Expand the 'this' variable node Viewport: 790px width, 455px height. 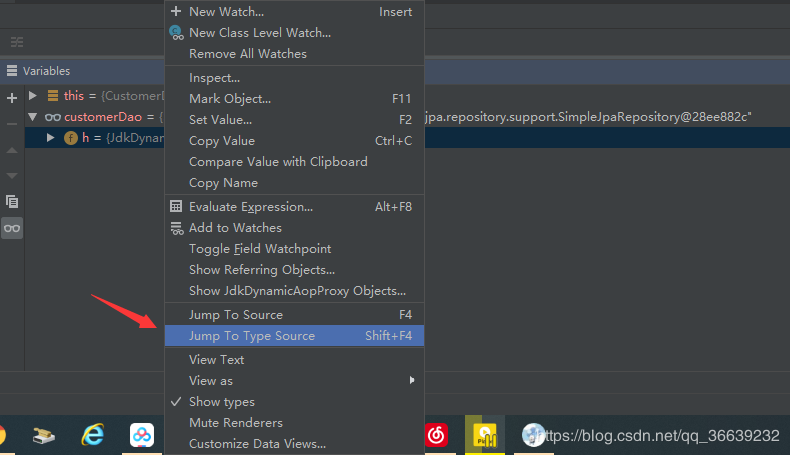pyautogui.click(x=33, y=95)
